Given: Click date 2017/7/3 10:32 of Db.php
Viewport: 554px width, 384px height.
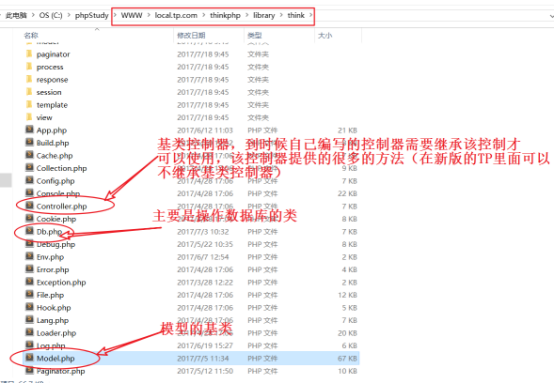Looking at the screenshot, I should (x=203, y=232).
